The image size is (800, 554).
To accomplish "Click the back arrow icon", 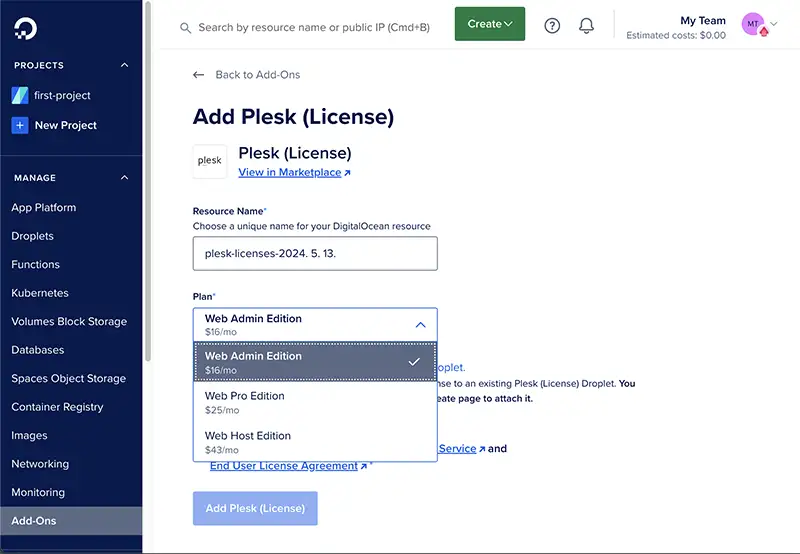I will 198,75.
